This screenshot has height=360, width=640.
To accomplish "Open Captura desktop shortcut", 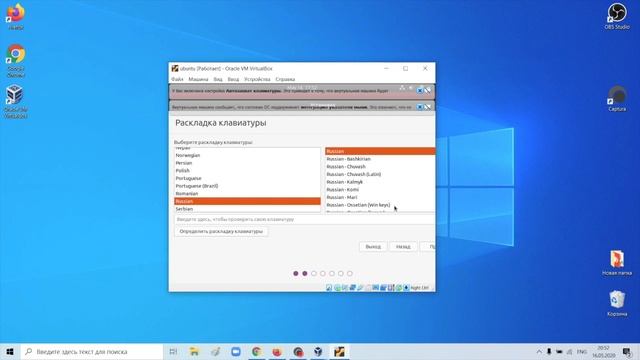I will [x=617, y=98].
